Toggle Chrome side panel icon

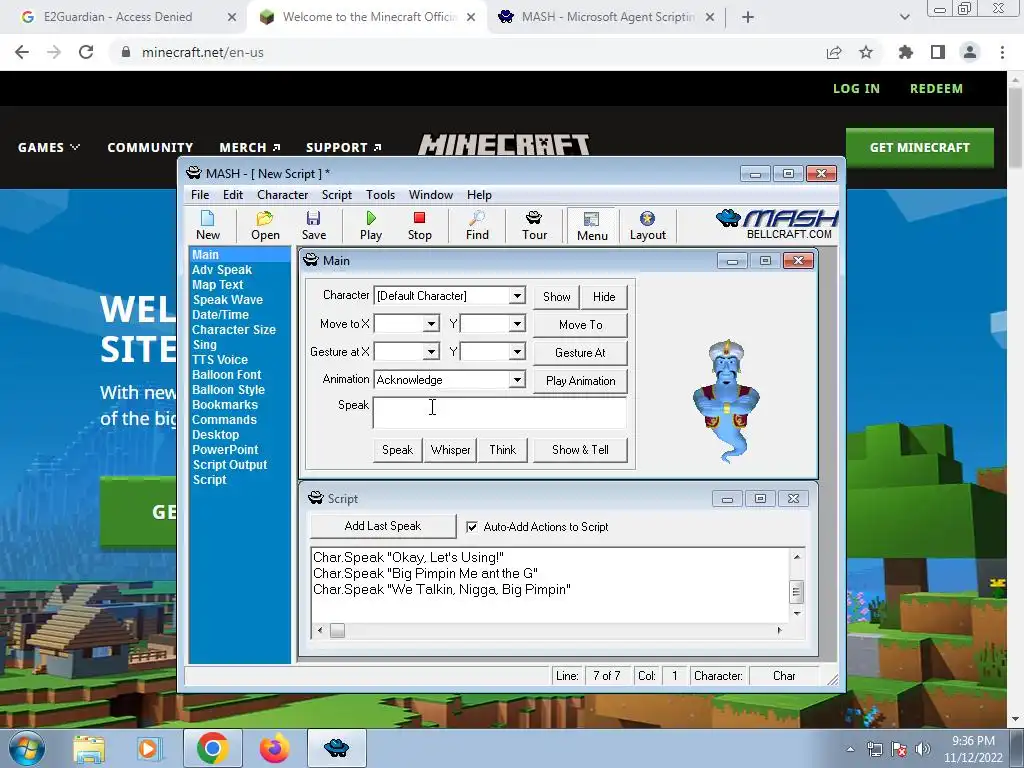(x=938, y=52)
